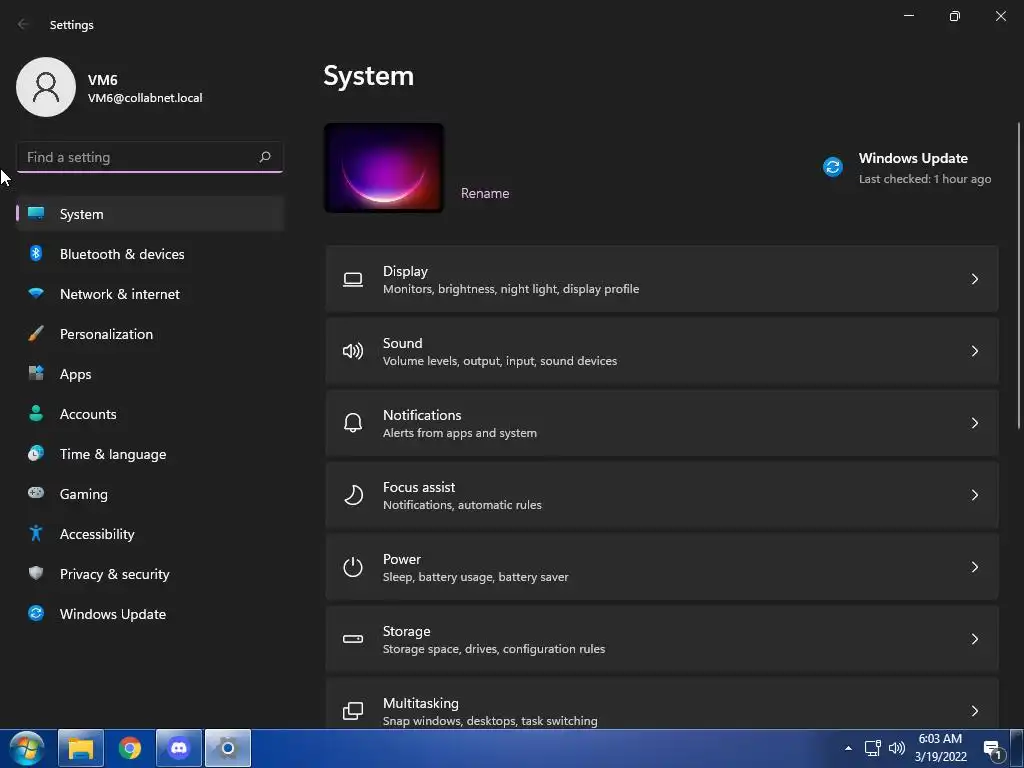Image resolution: width=1024 pixels, height=768 pixels.
Task: Click the search magnifier icon
Action: tap(264, 157)
